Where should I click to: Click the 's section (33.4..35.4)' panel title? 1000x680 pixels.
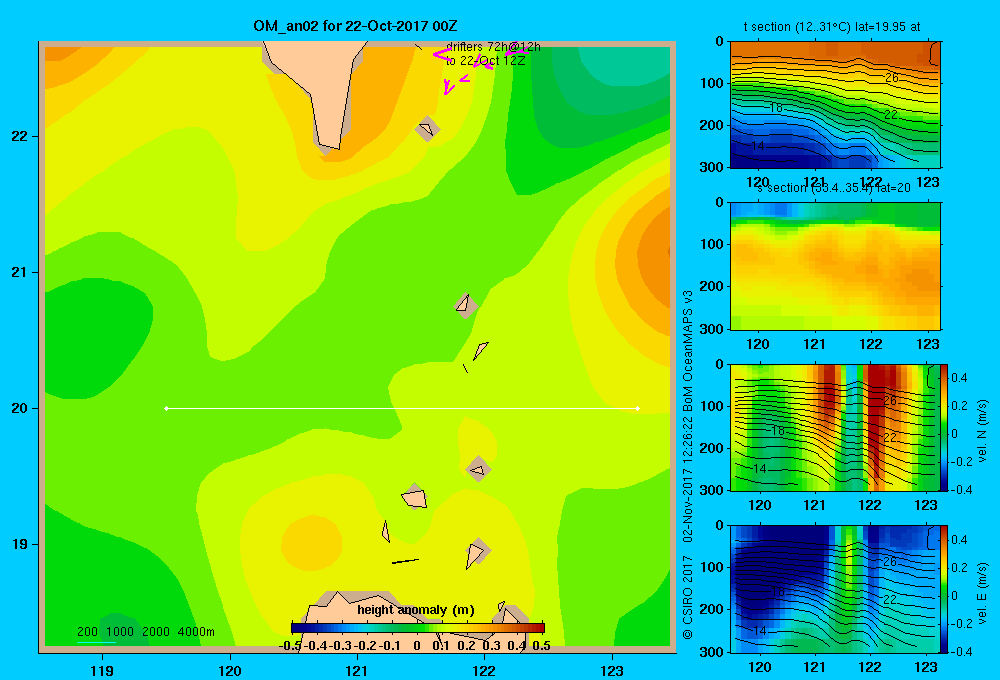click(x=835, y=188)
